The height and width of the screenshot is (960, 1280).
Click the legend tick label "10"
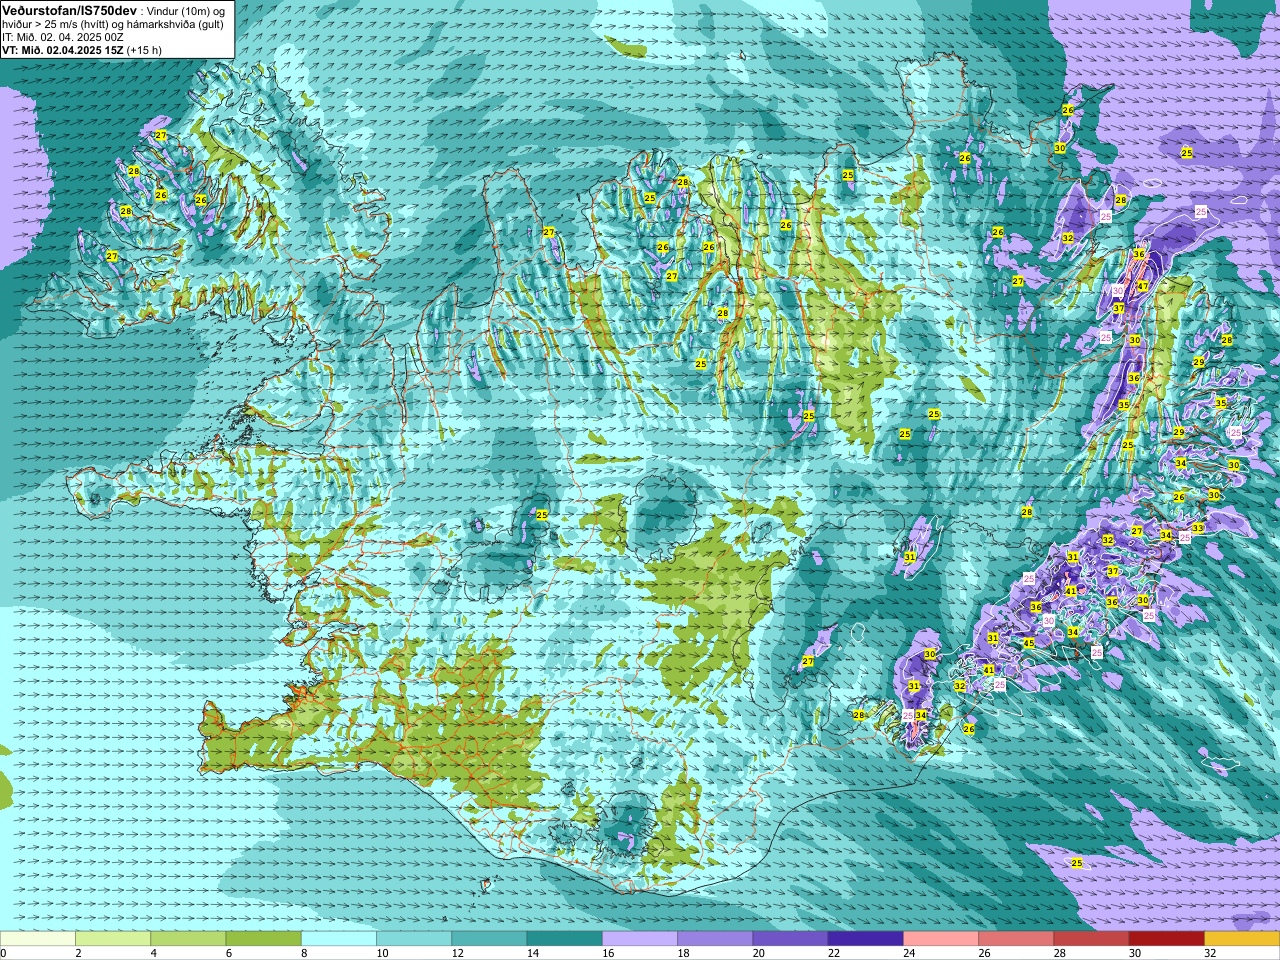tap(382, 953)
